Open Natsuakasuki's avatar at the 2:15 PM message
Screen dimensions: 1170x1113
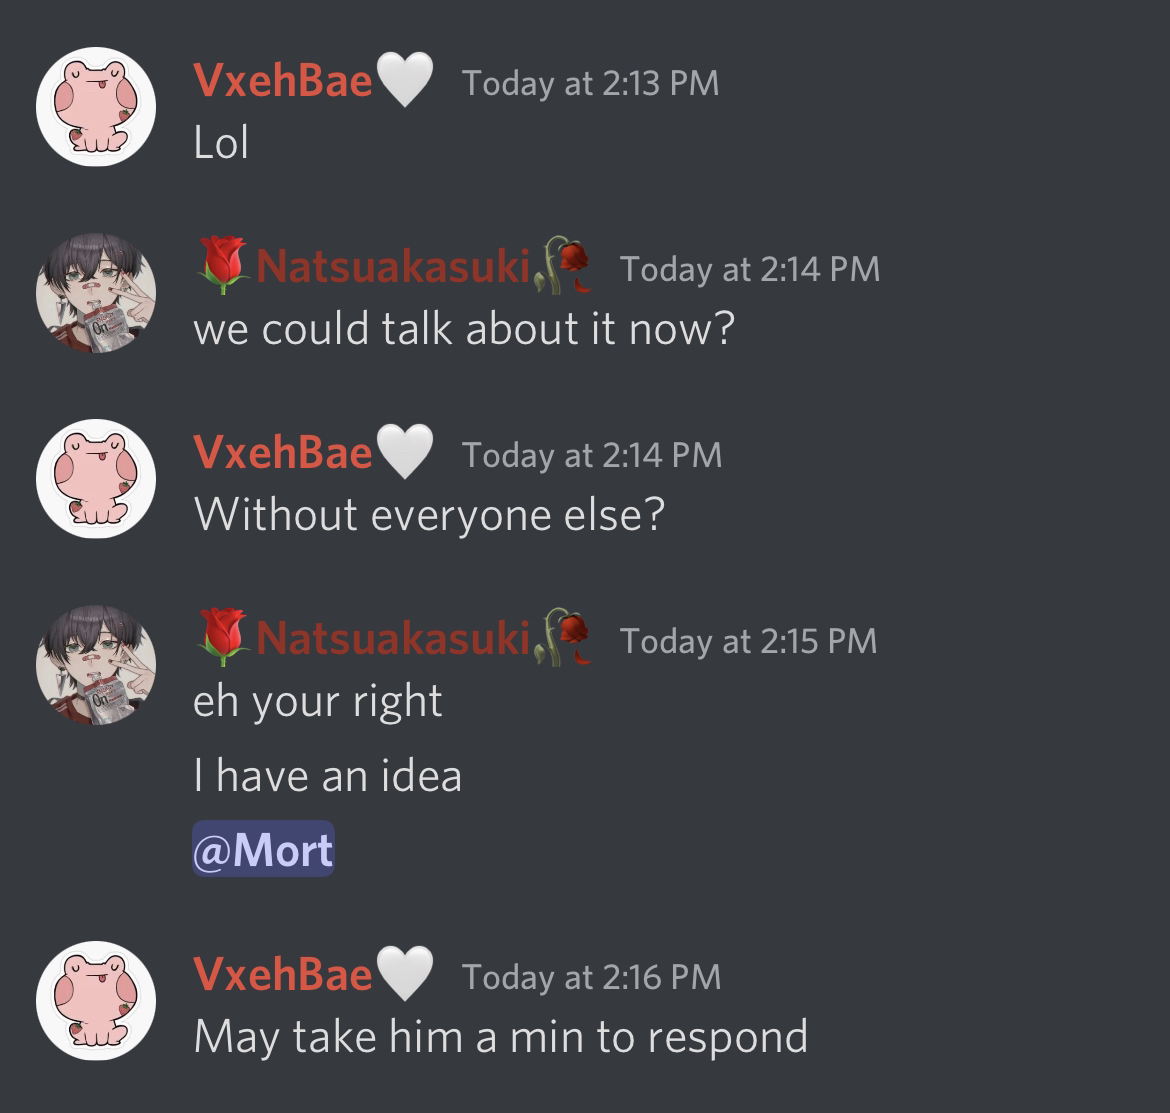[96, 665]
